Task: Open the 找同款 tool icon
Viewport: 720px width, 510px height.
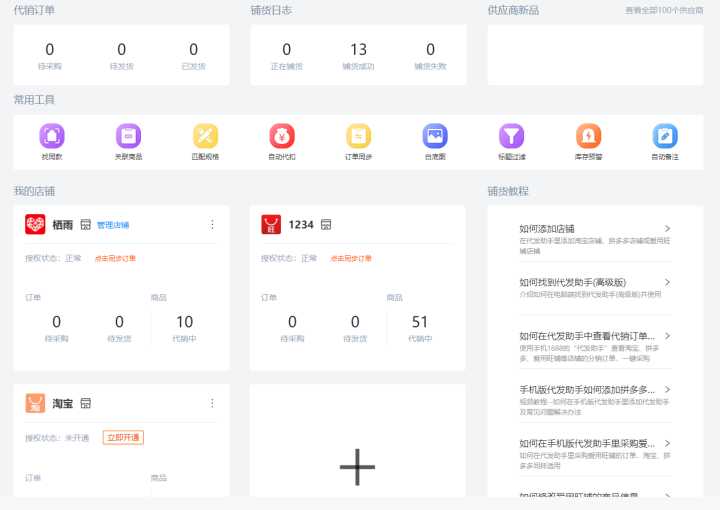Action: 52,136
